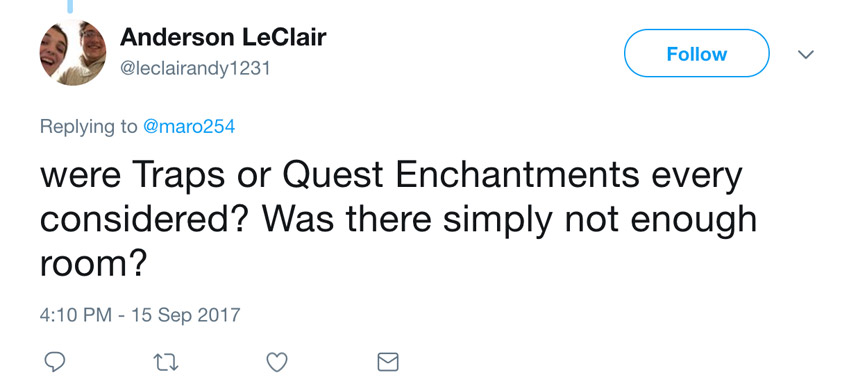Retweet this post using the arrows icon
The width and height of the screenshot is (850, 389).
click(166, 362)
